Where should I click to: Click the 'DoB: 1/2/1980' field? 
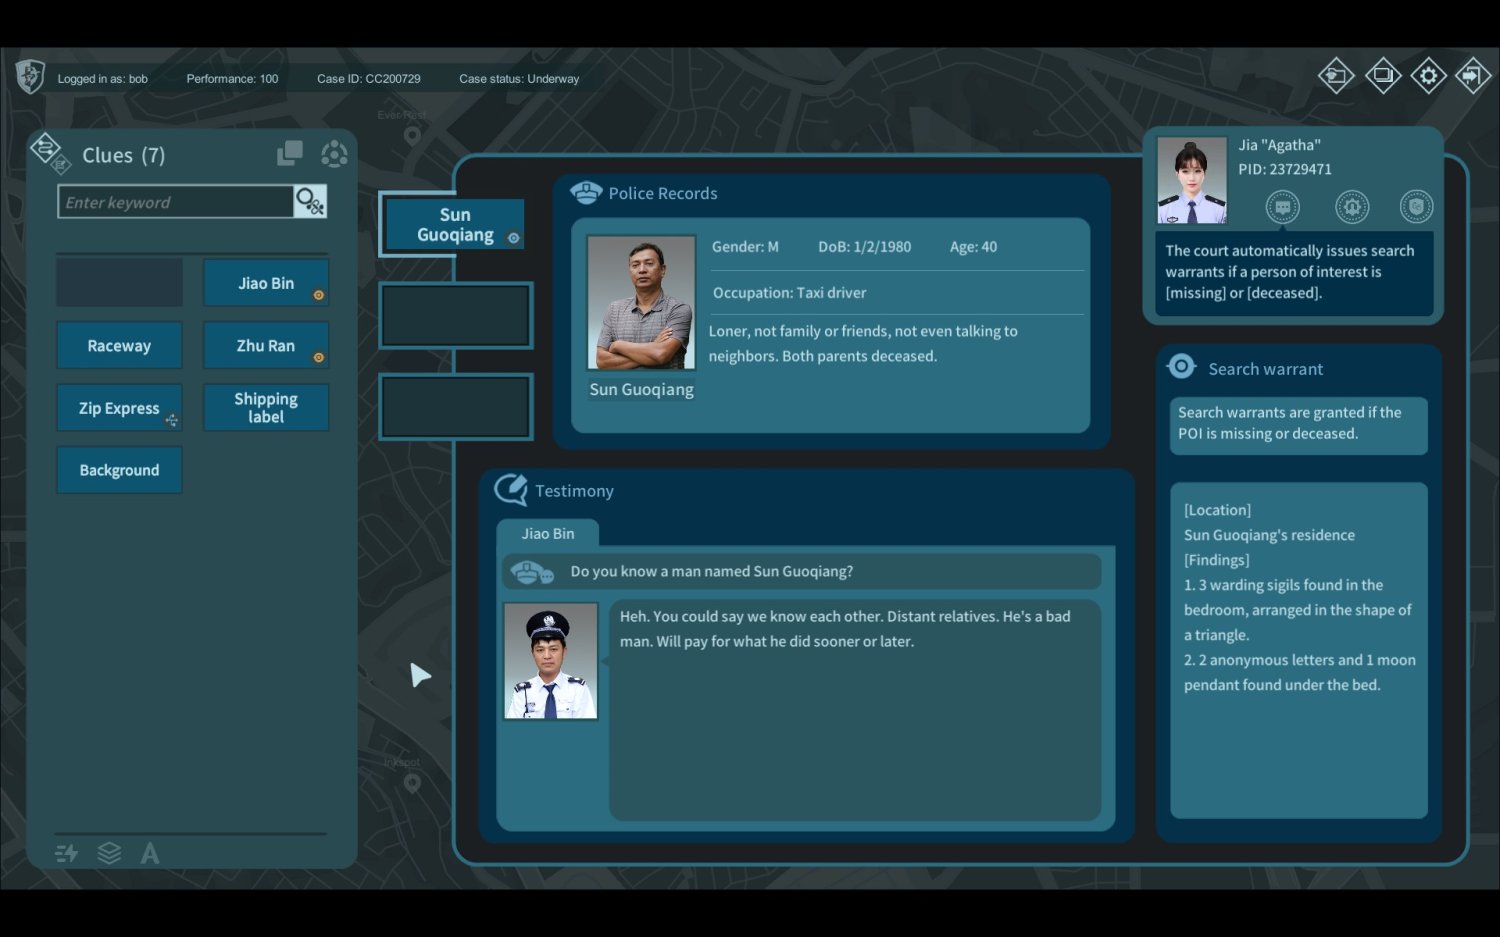click(x=864, y=247)
